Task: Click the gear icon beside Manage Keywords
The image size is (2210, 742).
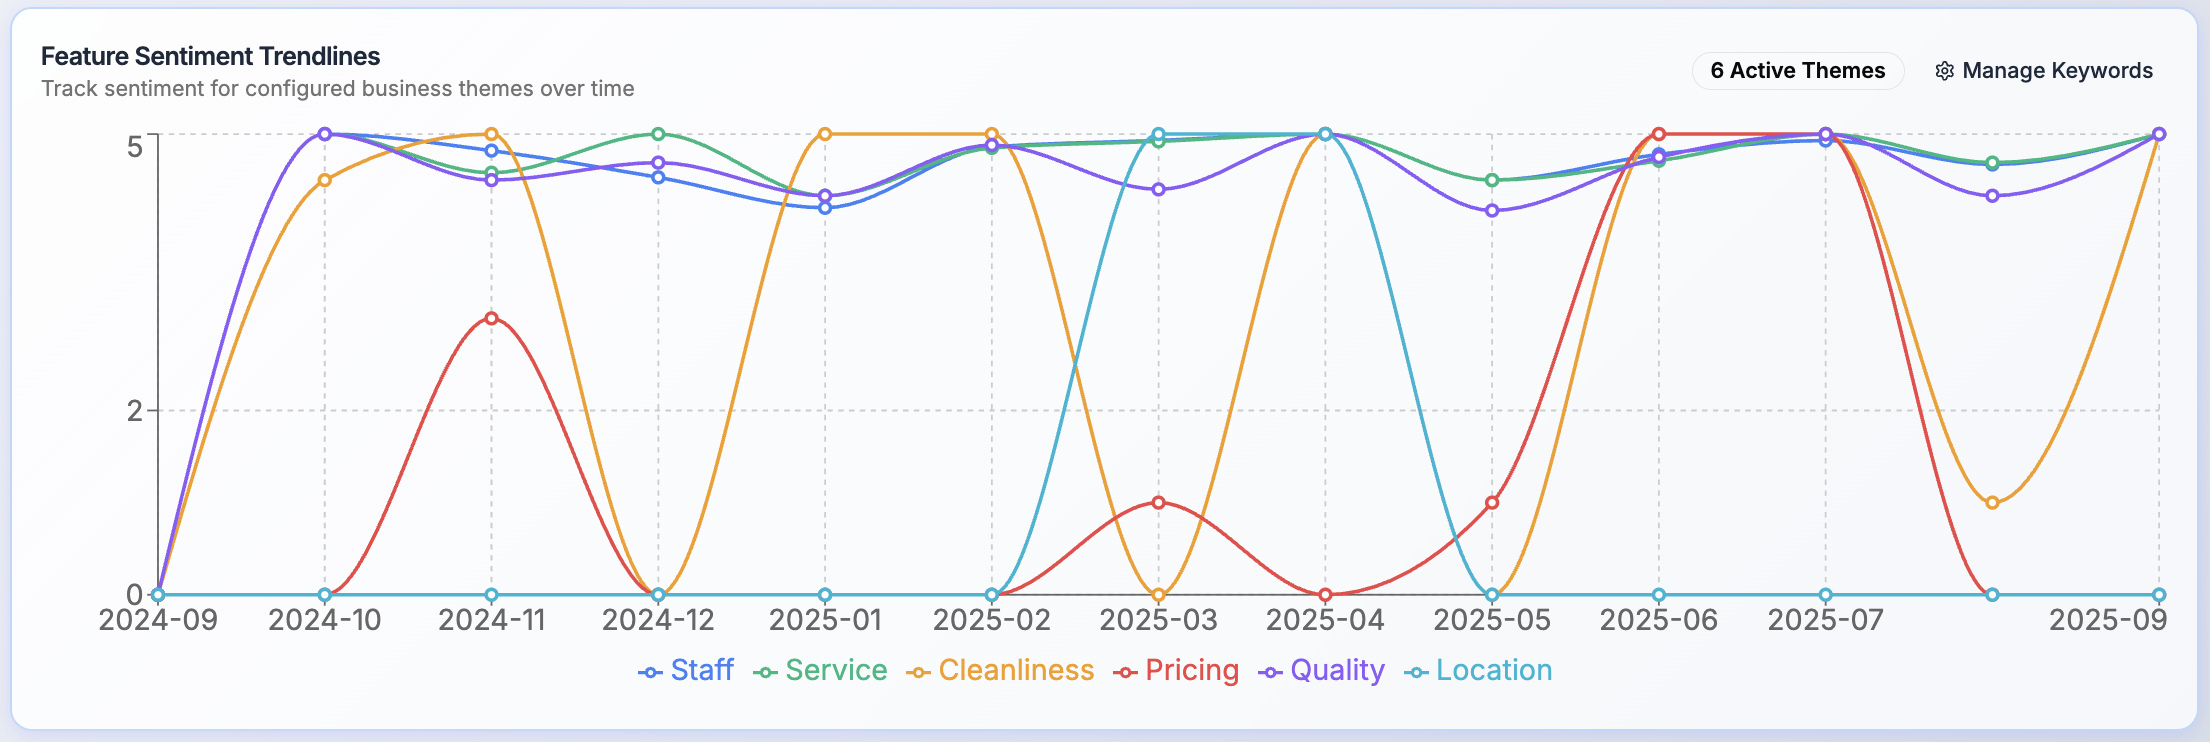Action: click(x=1944, y=71)
